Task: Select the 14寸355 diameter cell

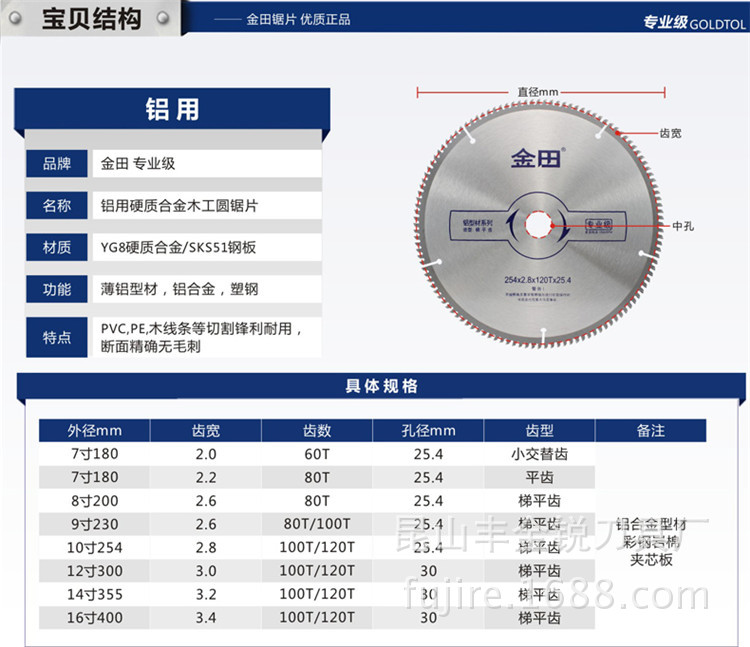Action: 94,594
